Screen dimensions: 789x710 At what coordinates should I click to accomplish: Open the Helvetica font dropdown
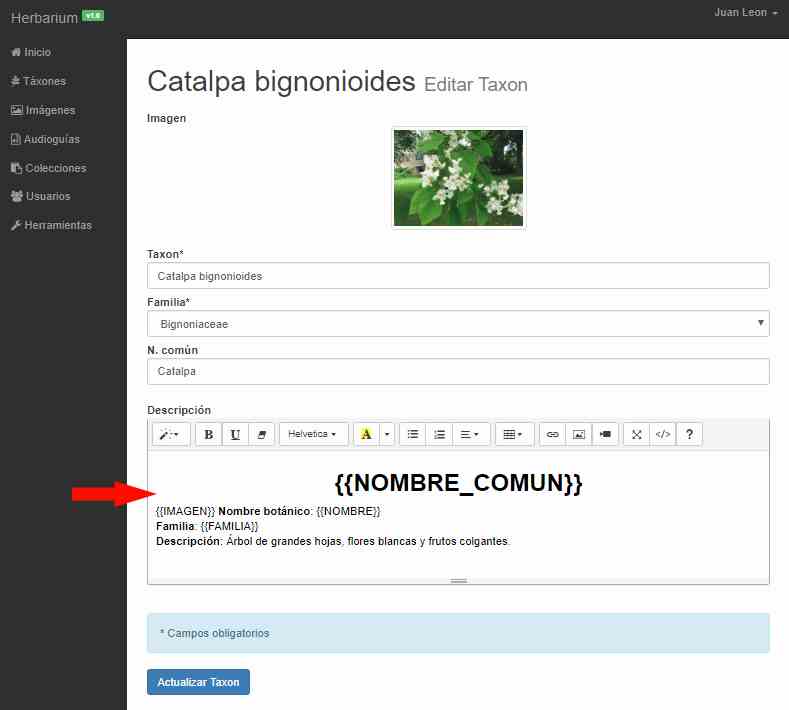click(313, 434)
